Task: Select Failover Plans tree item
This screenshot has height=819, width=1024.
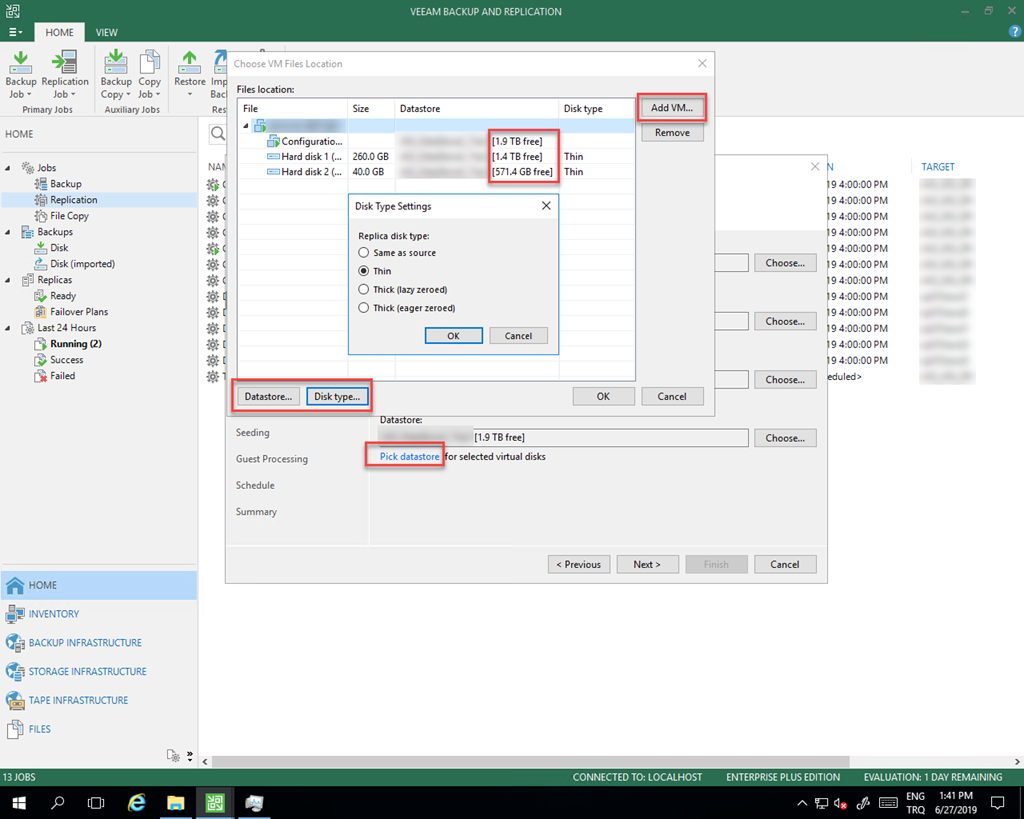Action: (79, 312)
